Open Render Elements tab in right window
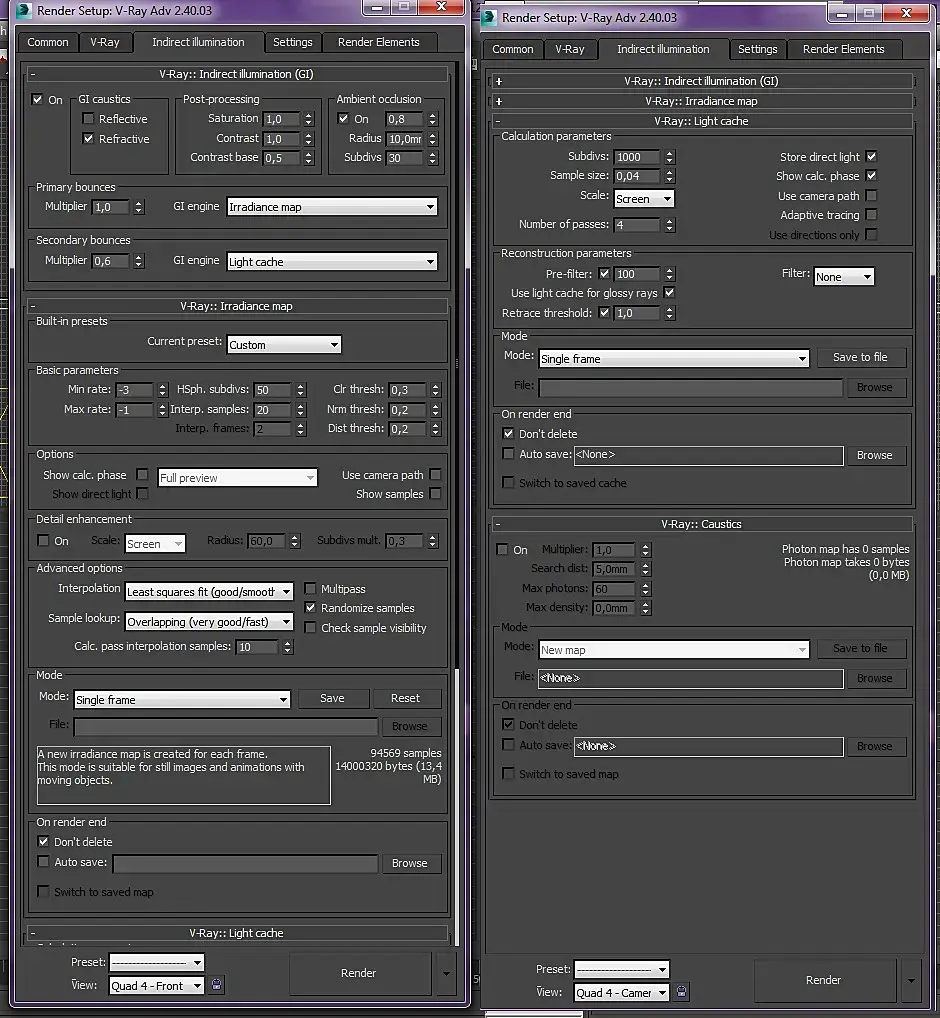Screen dimensions: 940x1018 point(843,49)
